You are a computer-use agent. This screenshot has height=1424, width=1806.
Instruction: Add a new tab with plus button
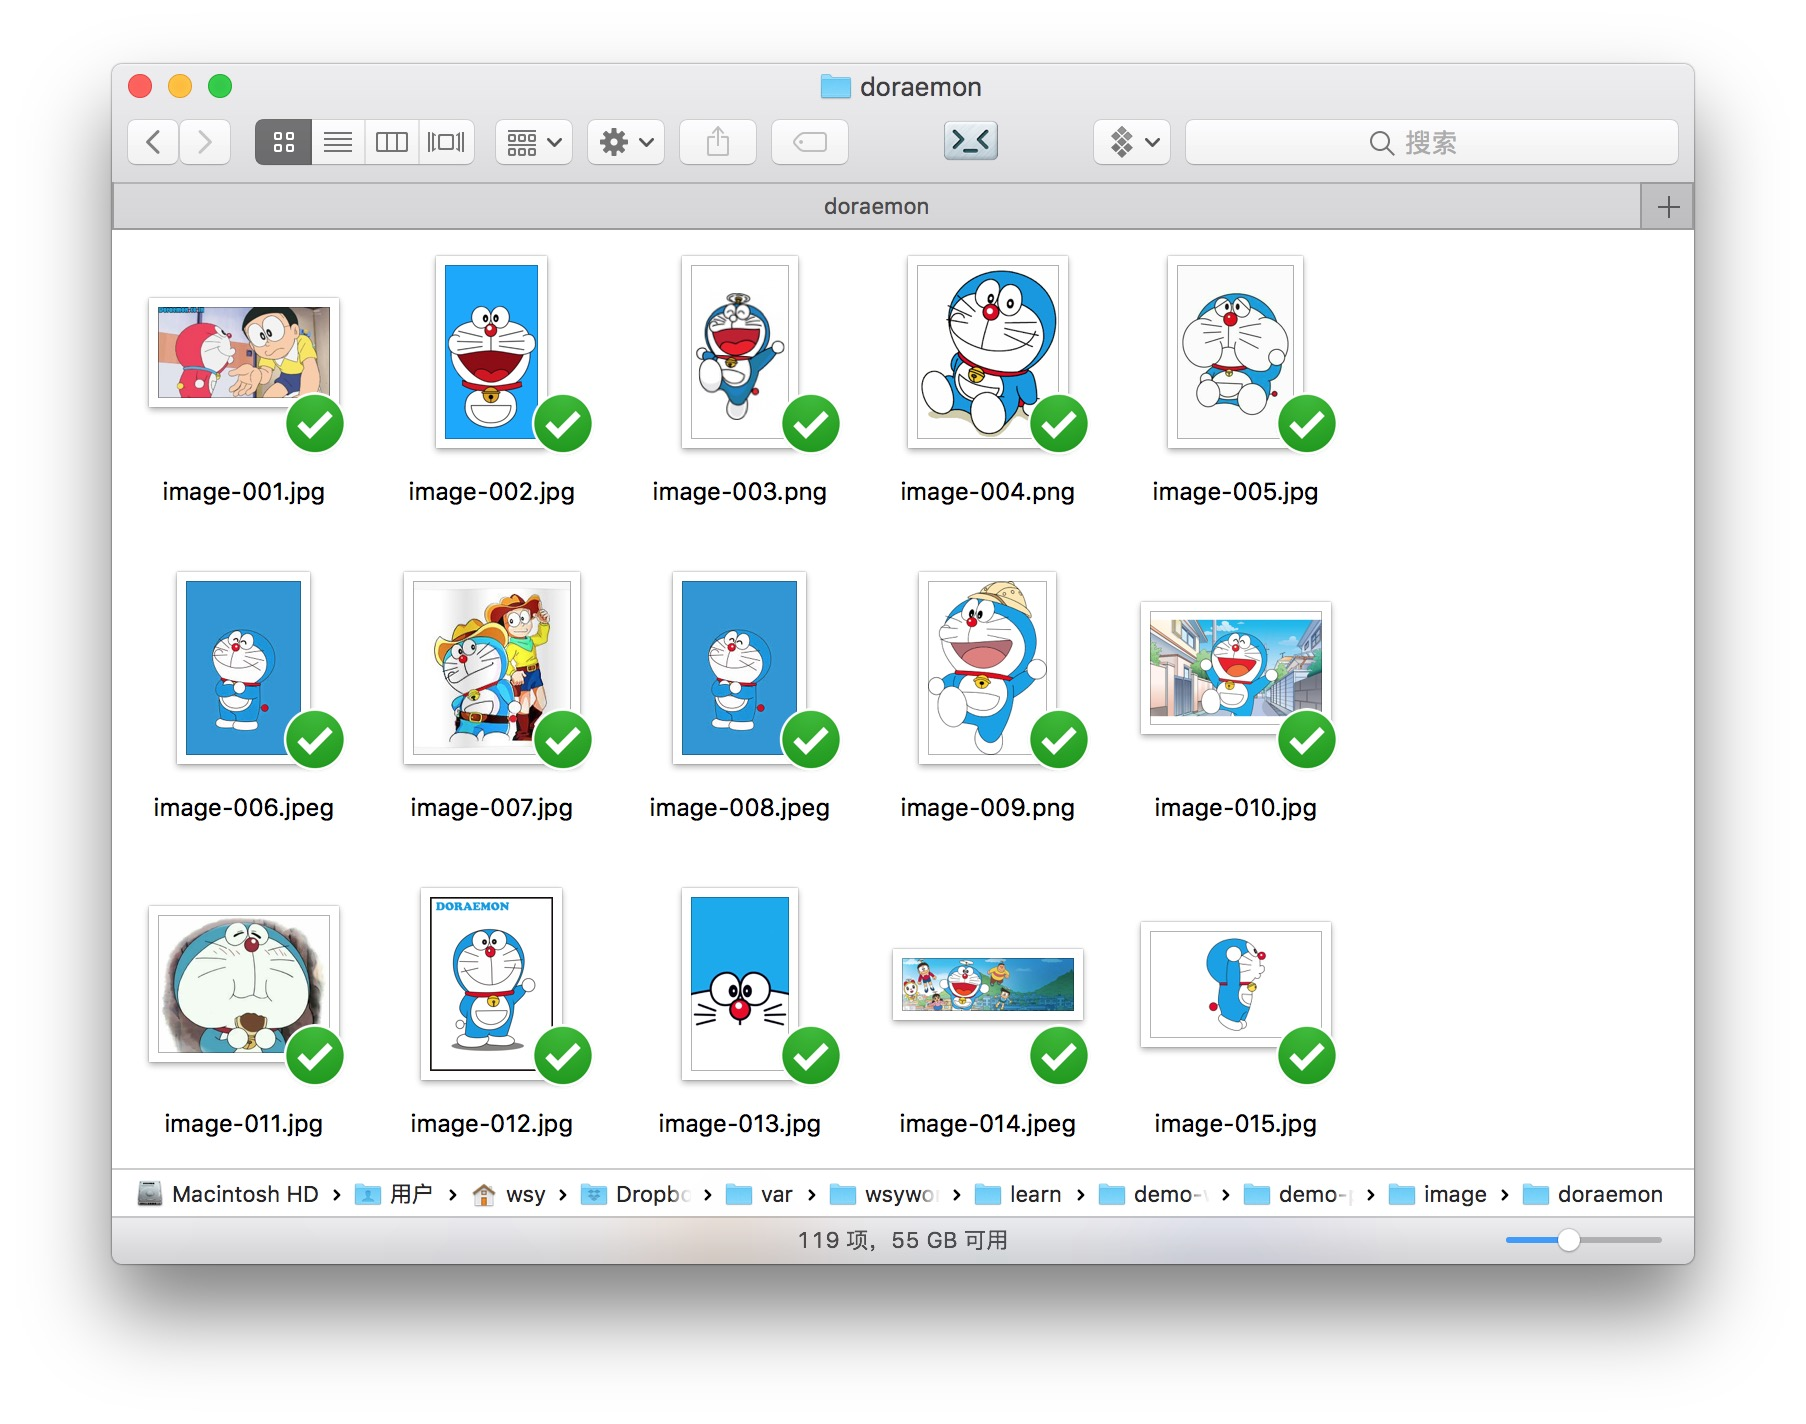pyautogui.click(x=1668, y=207)
